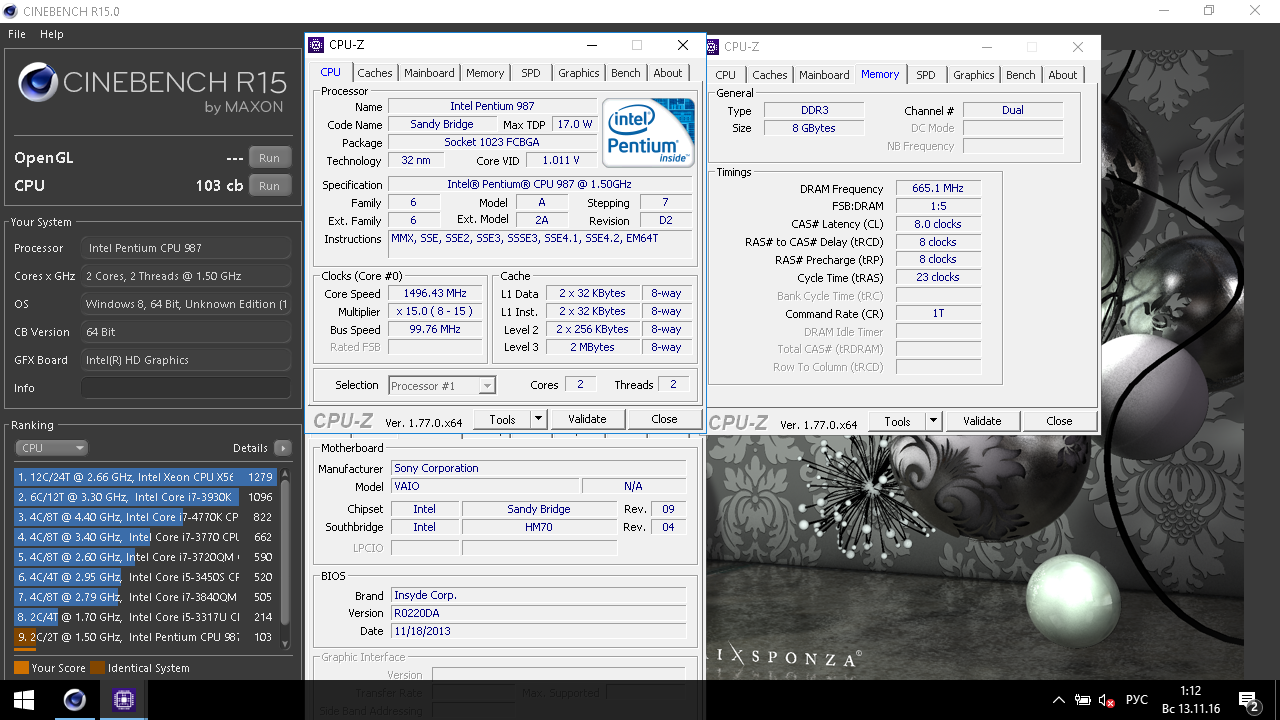The height and width of the screenshot is (720, 1280).
Task: Click the ranking Details arrow button
Action: pos(283,448)
